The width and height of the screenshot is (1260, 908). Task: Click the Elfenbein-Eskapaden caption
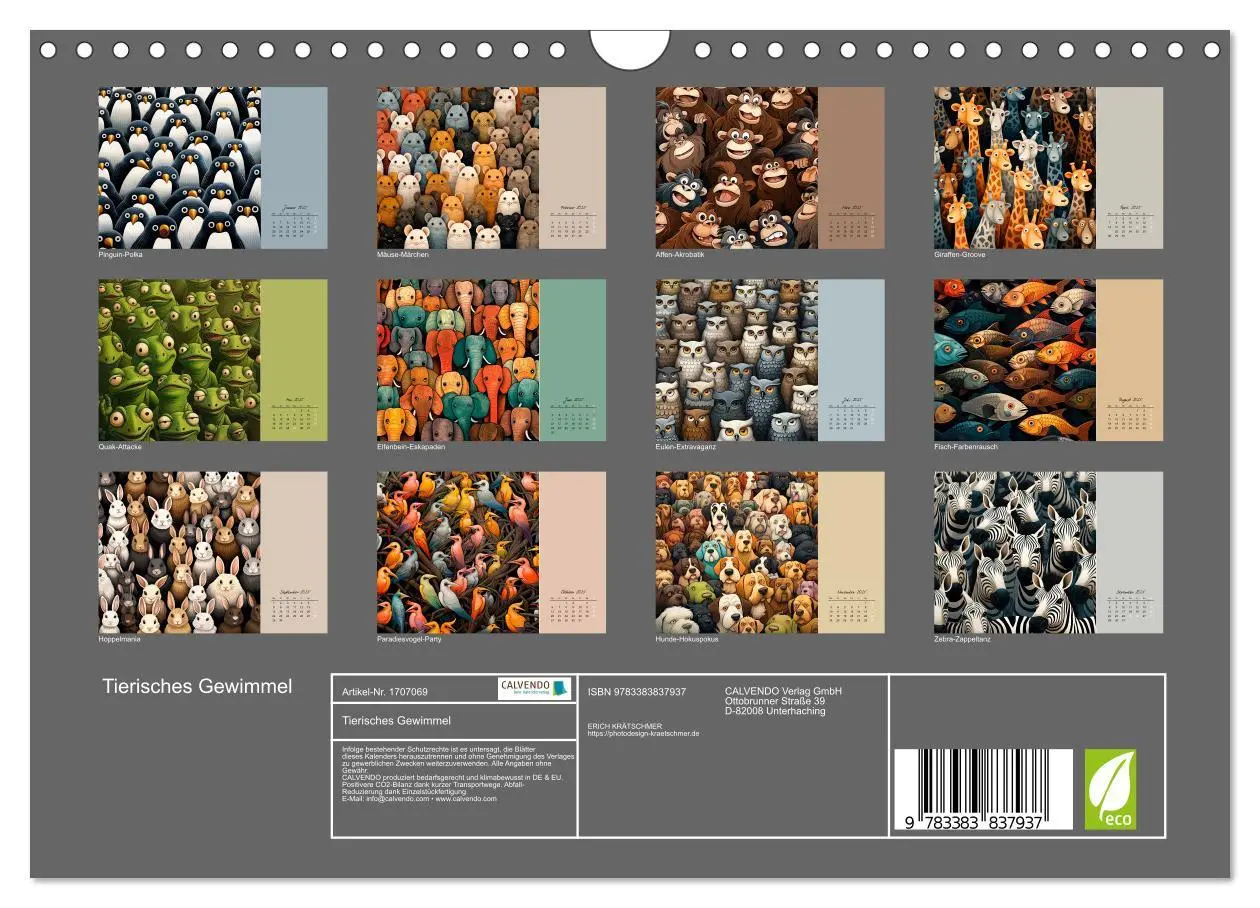[x=411, y=447]
